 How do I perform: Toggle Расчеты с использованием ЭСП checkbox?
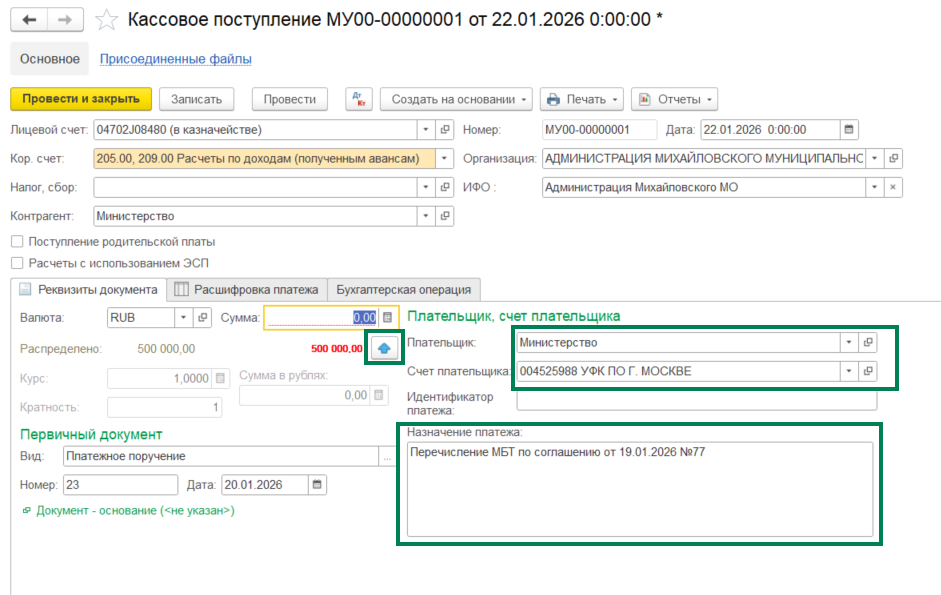[17, 263]
